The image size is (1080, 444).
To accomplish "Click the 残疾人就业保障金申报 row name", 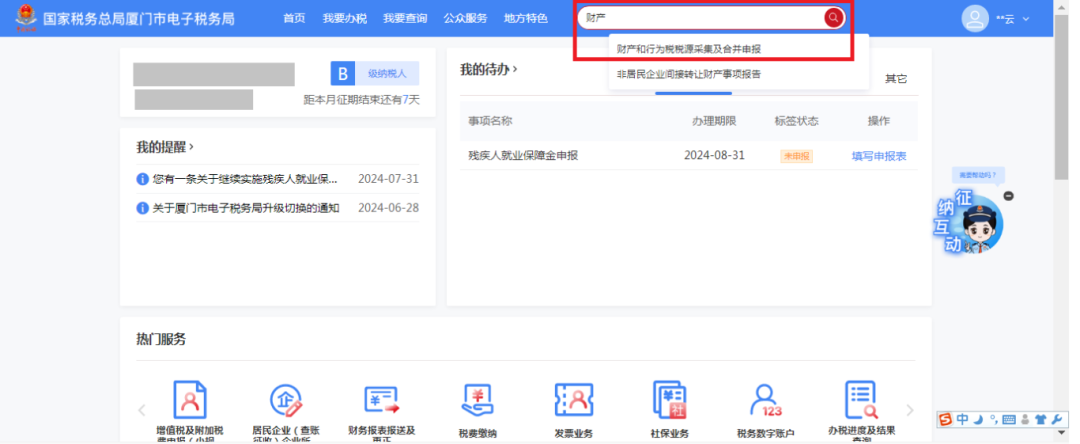I will (523, 156).
